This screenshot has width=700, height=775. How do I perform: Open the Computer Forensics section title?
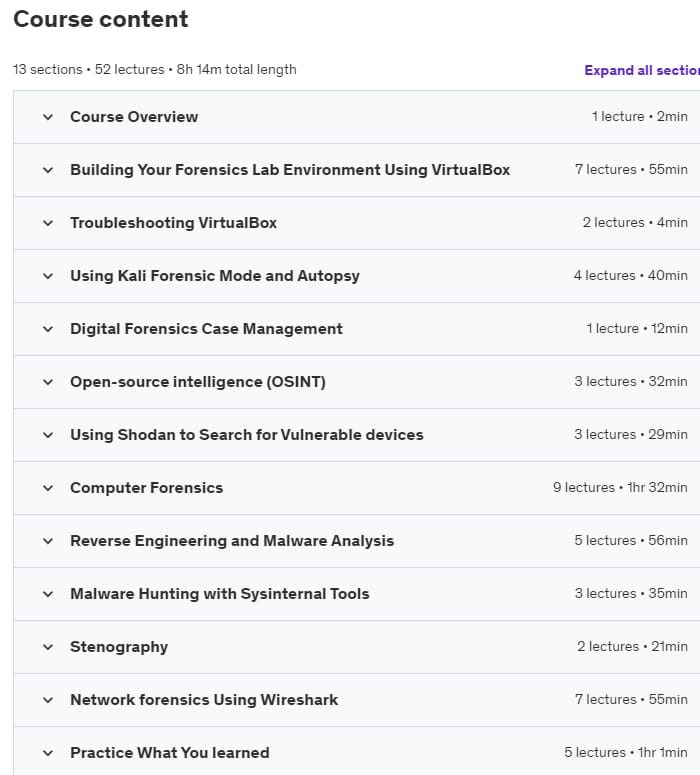click(146, 488)
